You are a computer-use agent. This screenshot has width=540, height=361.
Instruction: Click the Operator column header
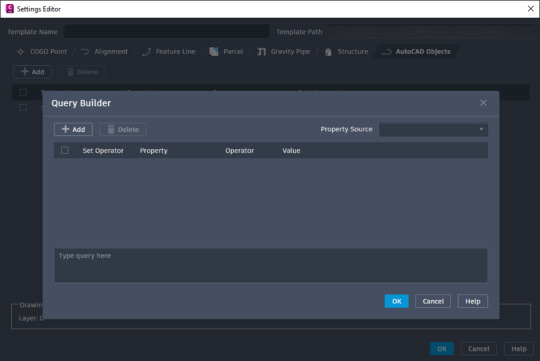[x=240, y=151]
